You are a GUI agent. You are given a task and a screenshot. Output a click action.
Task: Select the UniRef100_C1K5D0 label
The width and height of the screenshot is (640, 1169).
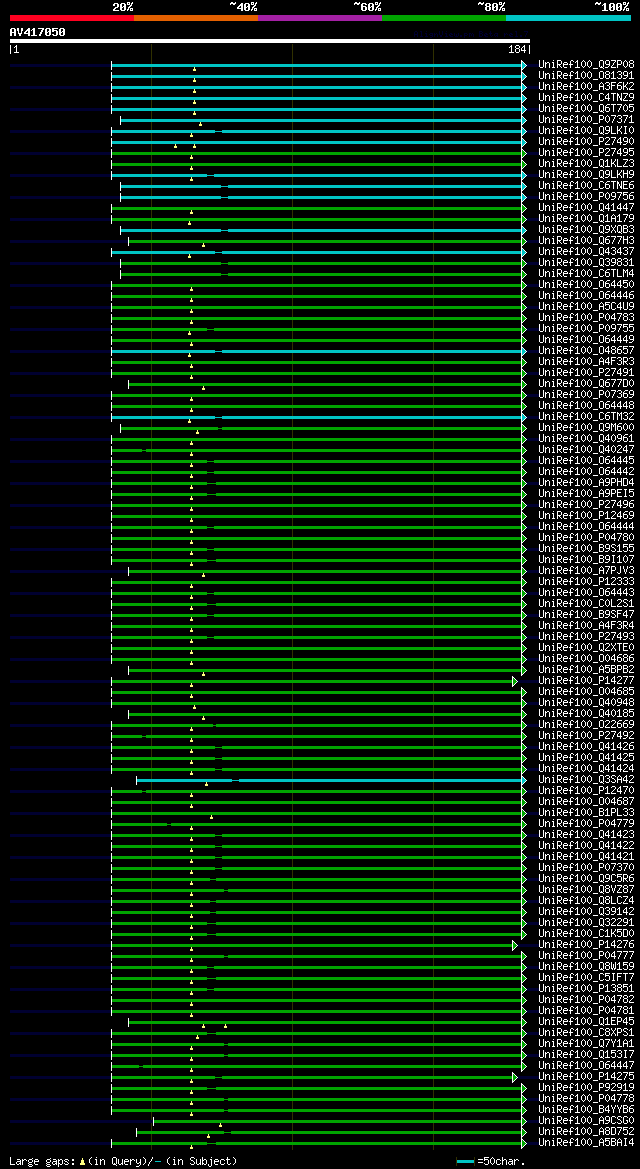pyautogui.click(x=586, y=933)
